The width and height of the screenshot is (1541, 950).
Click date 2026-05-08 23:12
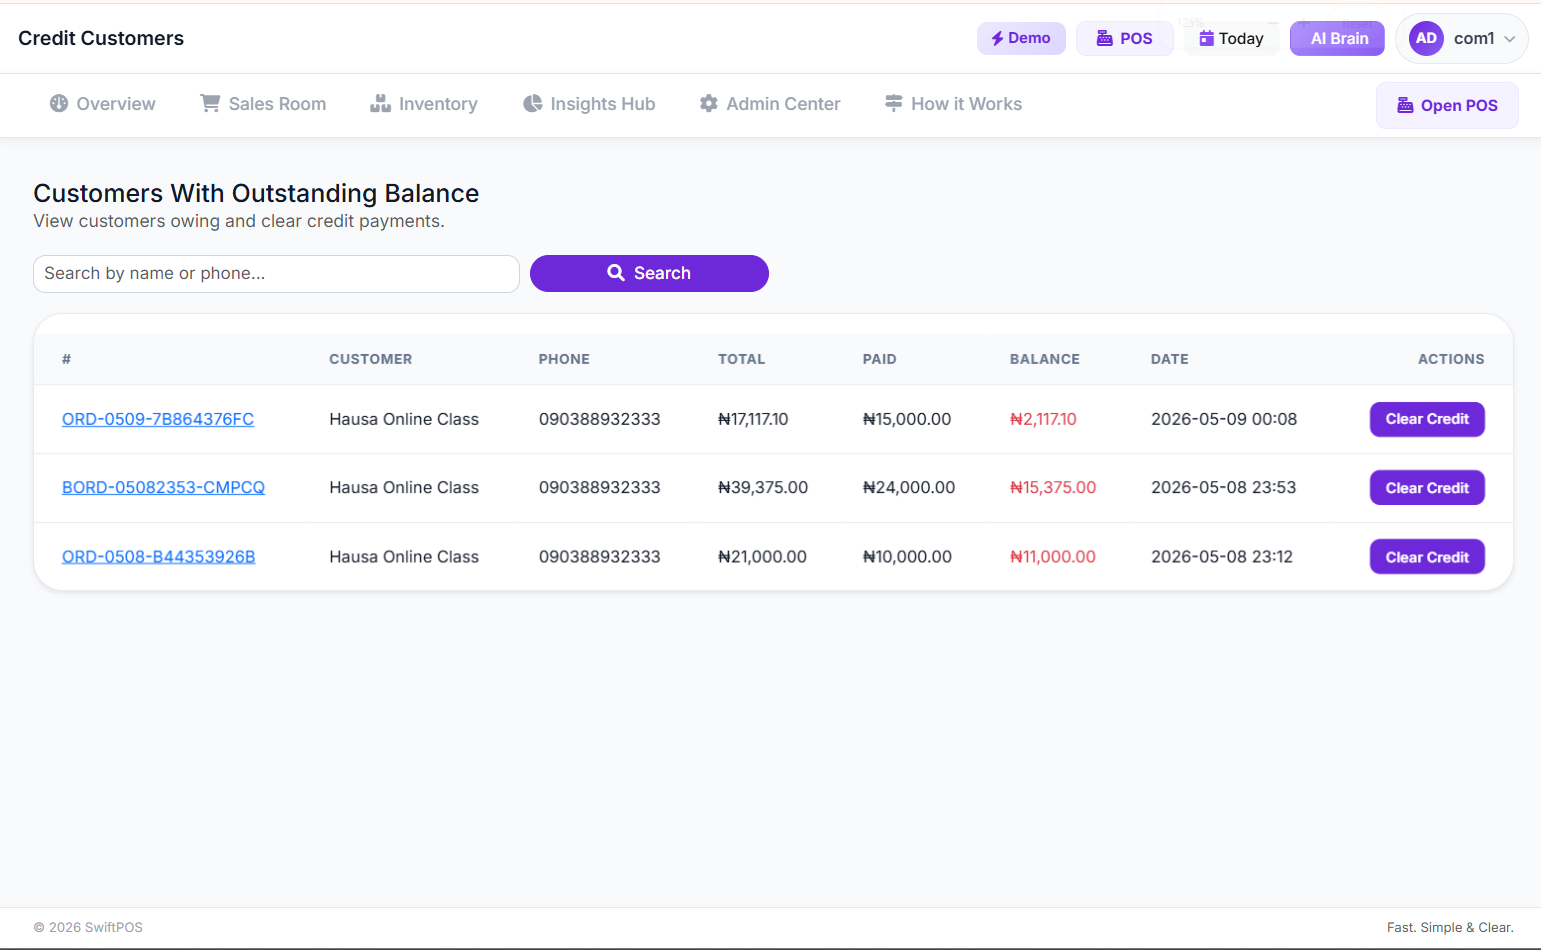coord(1222,556)
